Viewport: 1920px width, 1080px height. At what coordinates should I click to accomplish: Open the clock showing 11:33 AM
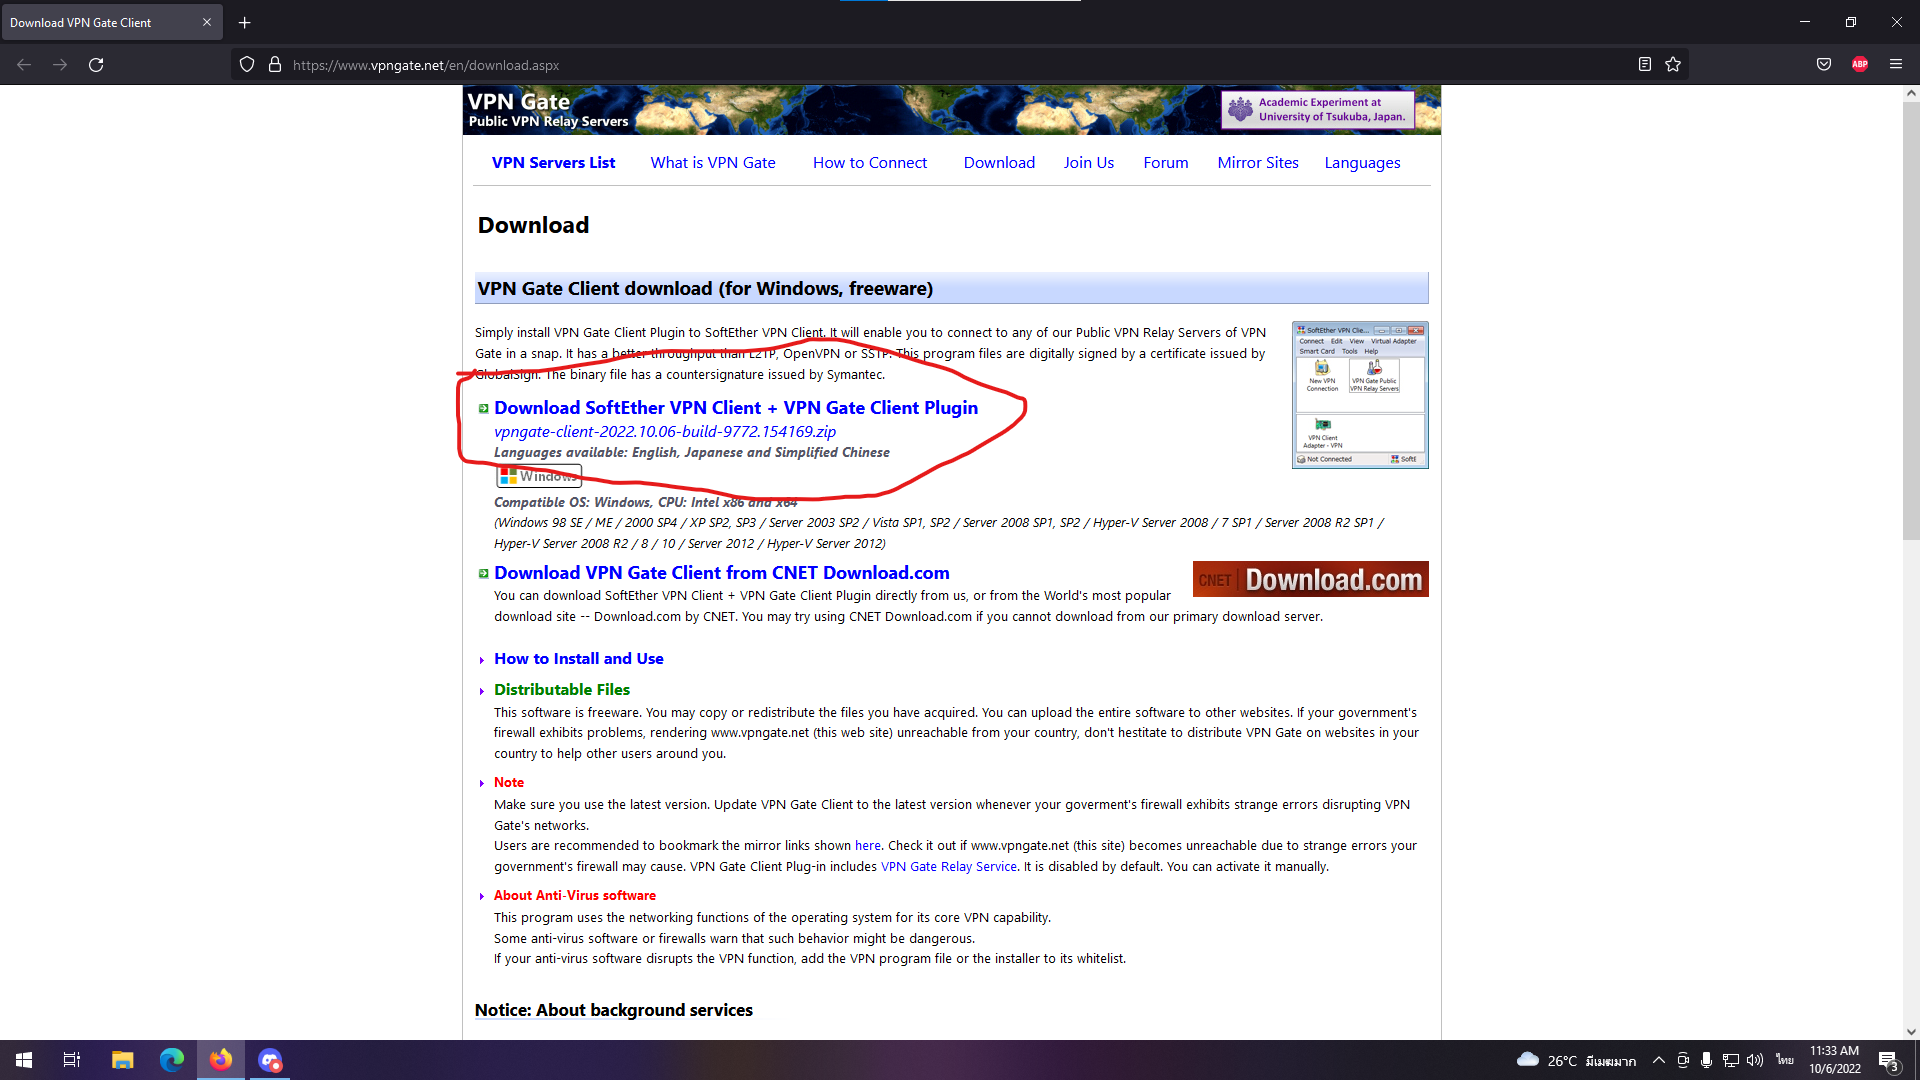[1834, 1060]
